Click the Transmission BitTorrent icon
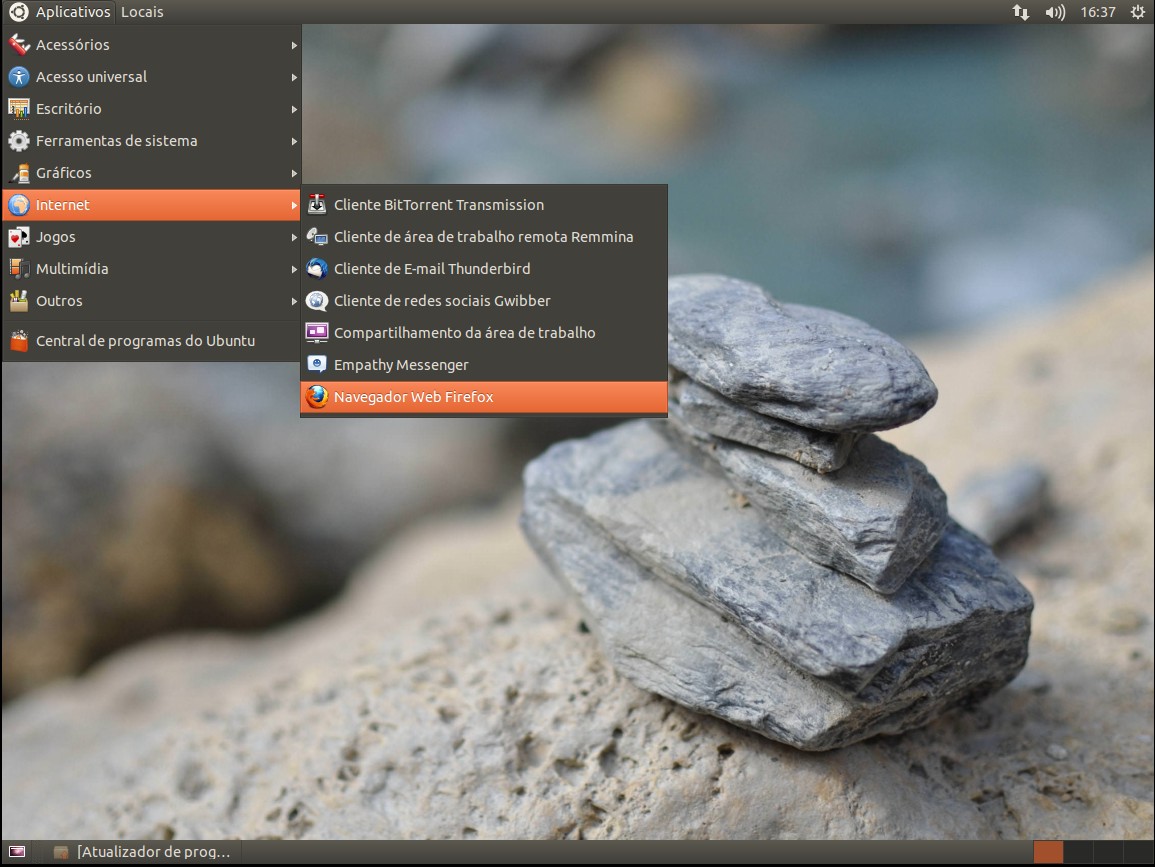The height and width of the screenshot is (867, 1155). pos(317,205)
